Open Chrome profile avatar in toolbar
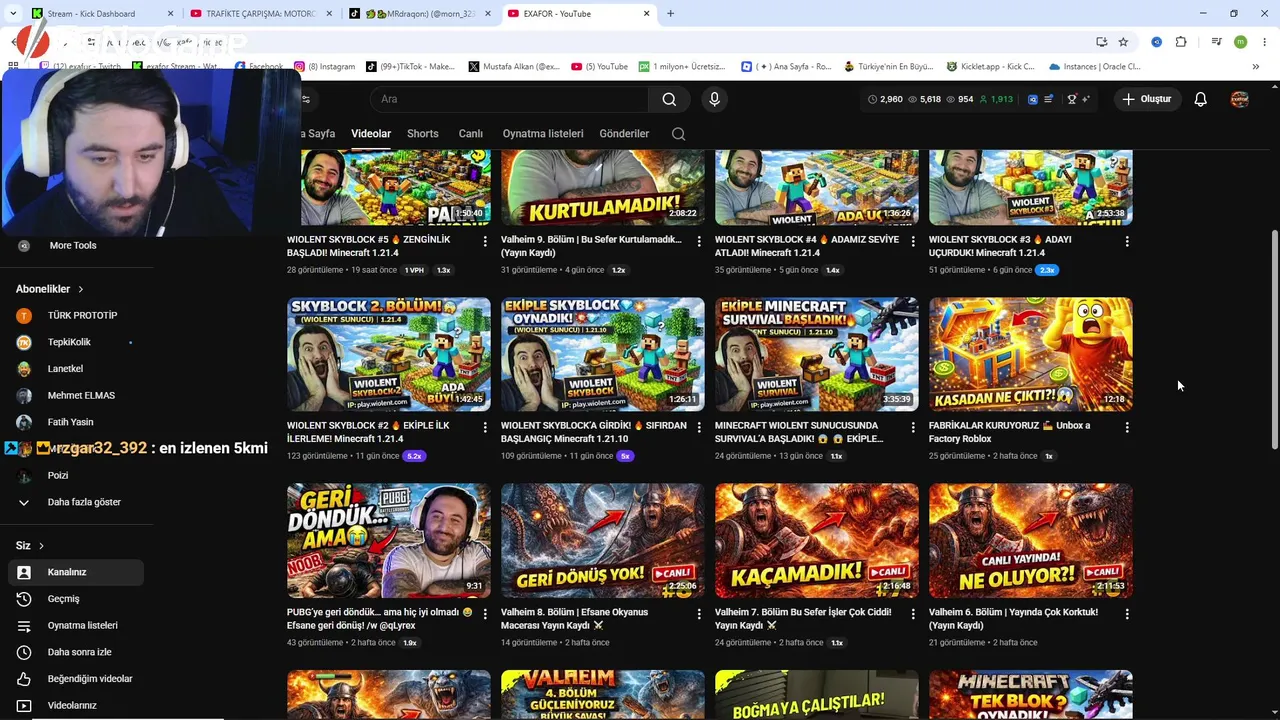 pyautogui.click(x=1240, y=42)
